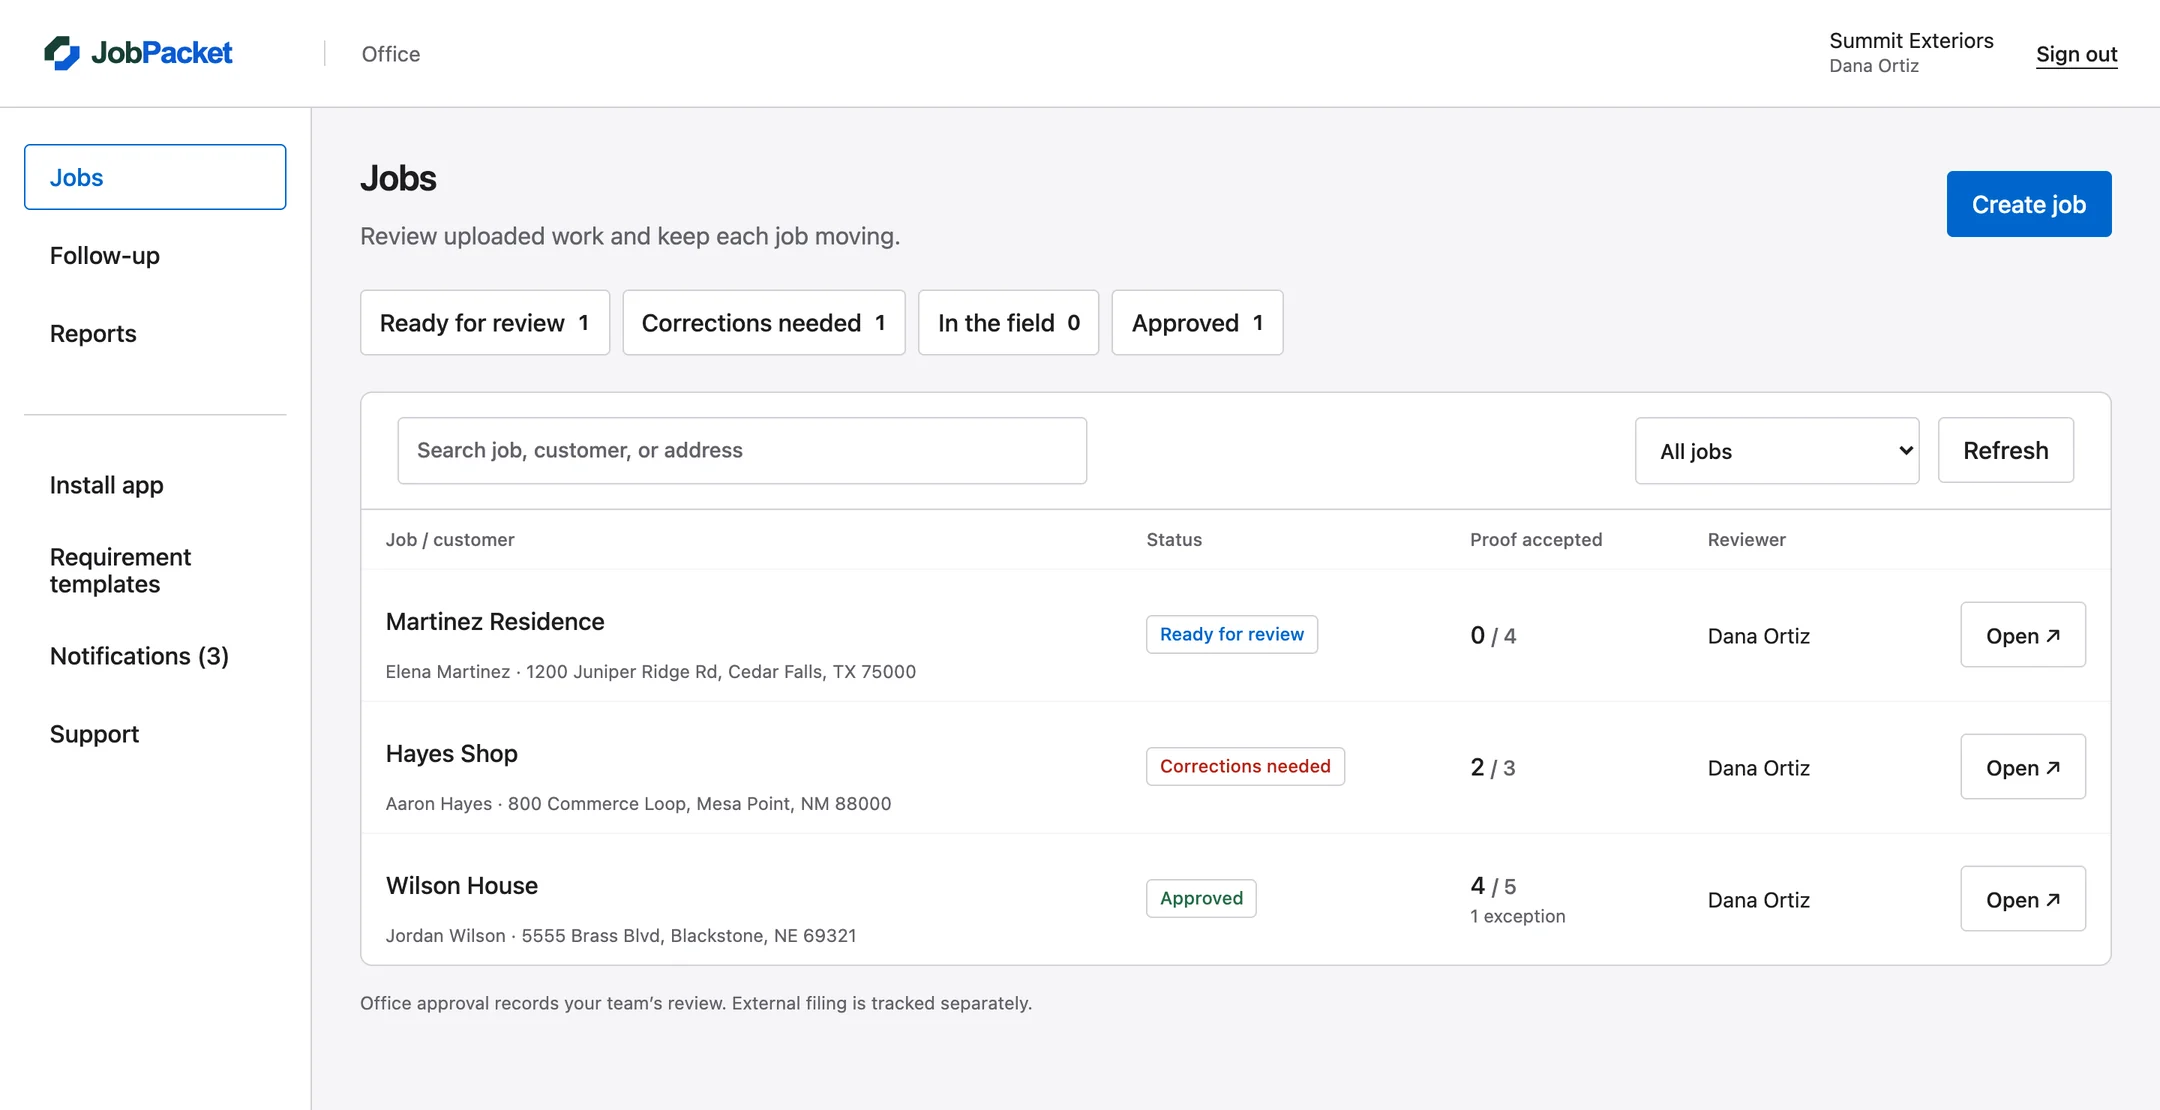
Task: Click the 2 / 3 proof count
Action: 1493,768
